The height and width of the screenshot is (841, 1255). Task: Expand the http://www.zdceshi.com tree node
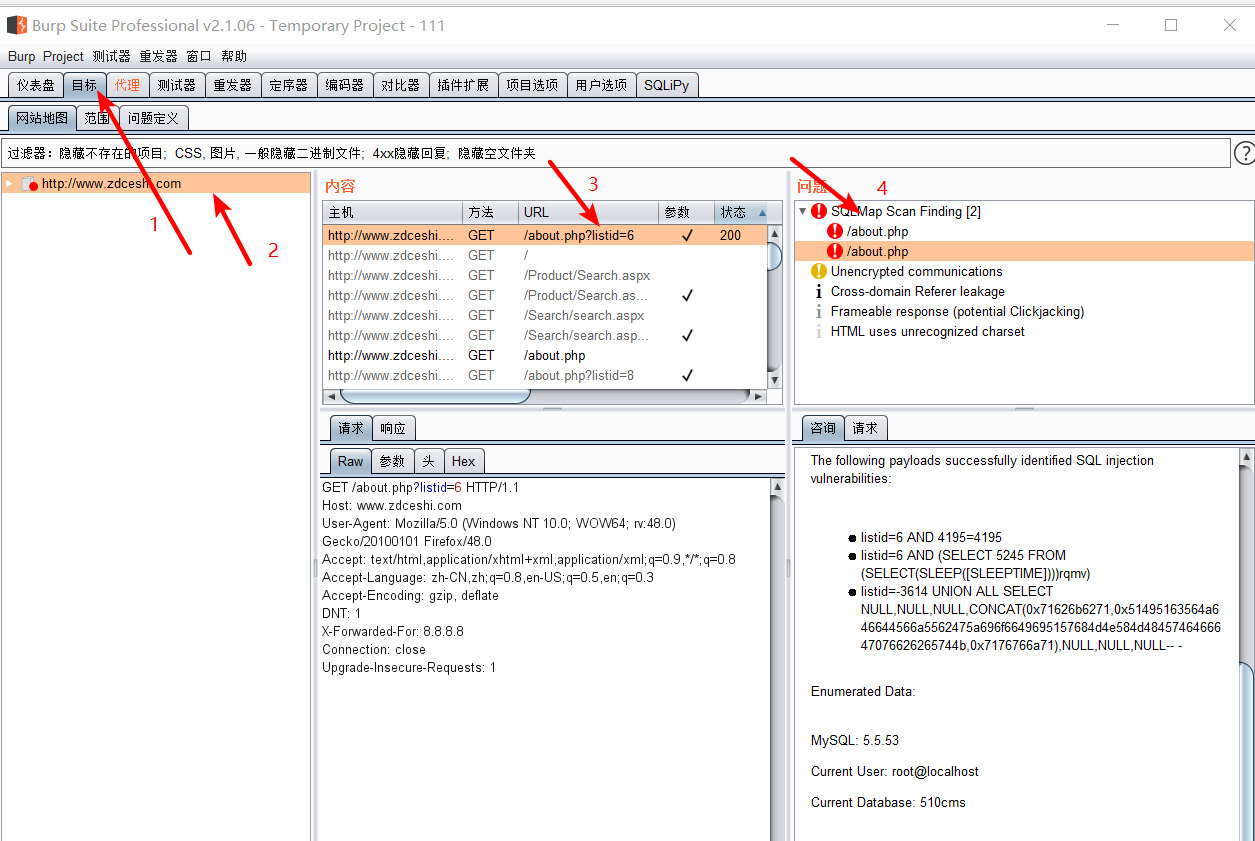[x=9, y=183]
